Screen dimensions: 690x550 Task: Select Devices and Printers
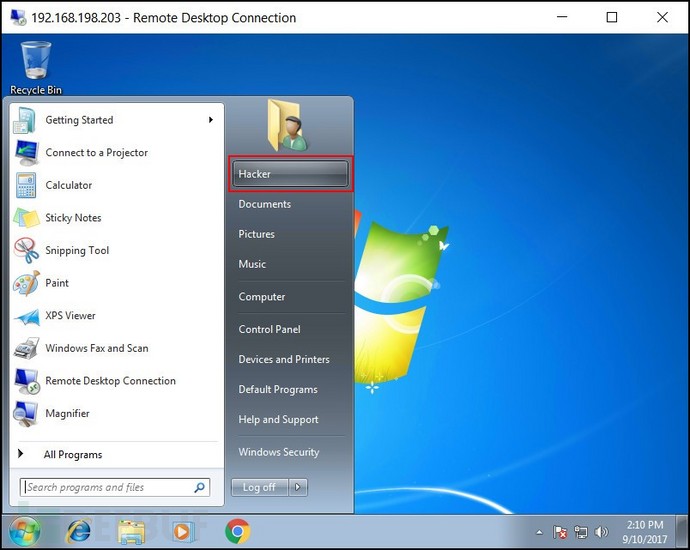coord(283,360)
